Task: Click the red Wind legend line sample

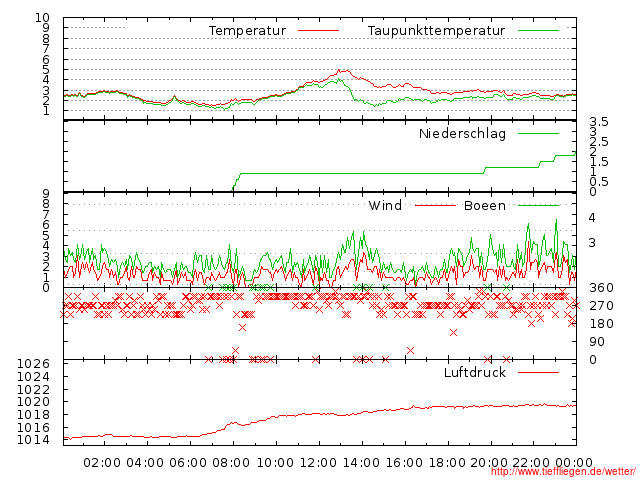Action: (x=435, y=205)
